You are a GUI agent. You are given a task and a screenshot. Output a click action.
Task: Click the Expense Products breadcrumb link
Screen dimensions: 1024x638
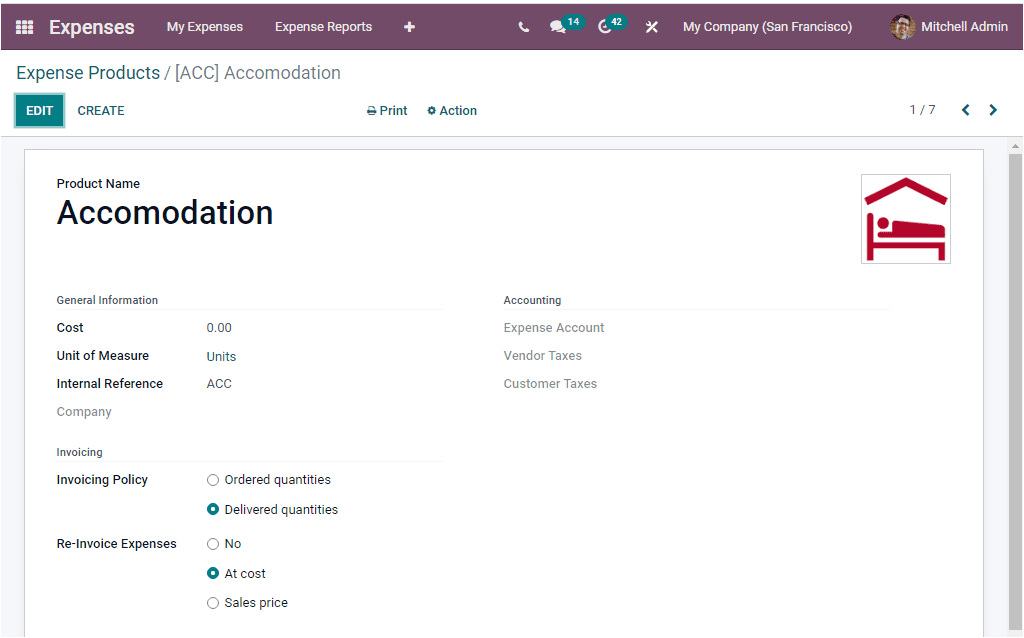tap(86, 72)
